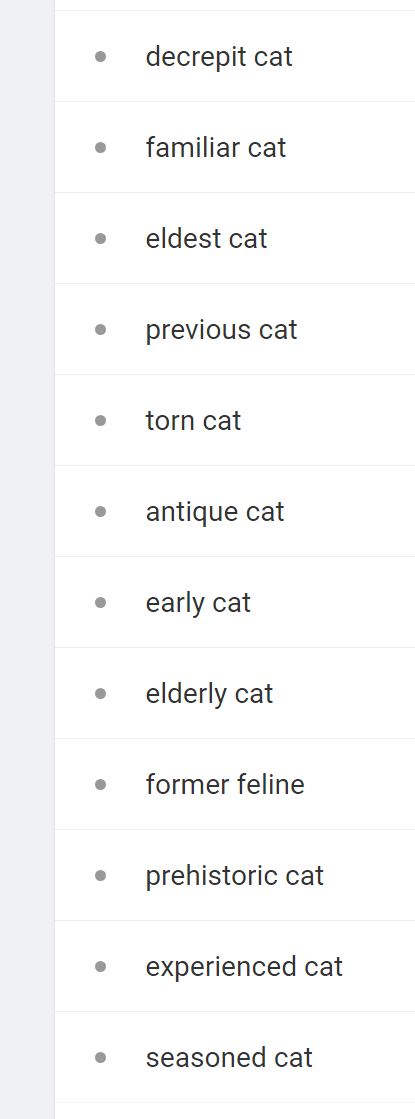Image resolution: width=415 pixels, height=1119 pixels.
Task: Open the 'previous cat' item
Action: click(x=235, y=329)
